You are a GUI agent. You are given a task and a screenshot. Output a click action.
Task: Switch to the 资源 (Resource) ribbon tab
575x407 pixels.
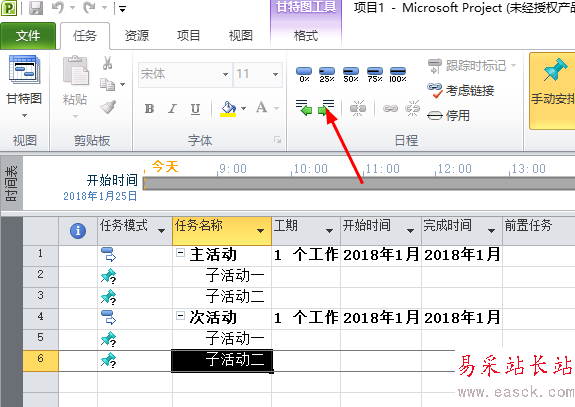click(137, 36)
